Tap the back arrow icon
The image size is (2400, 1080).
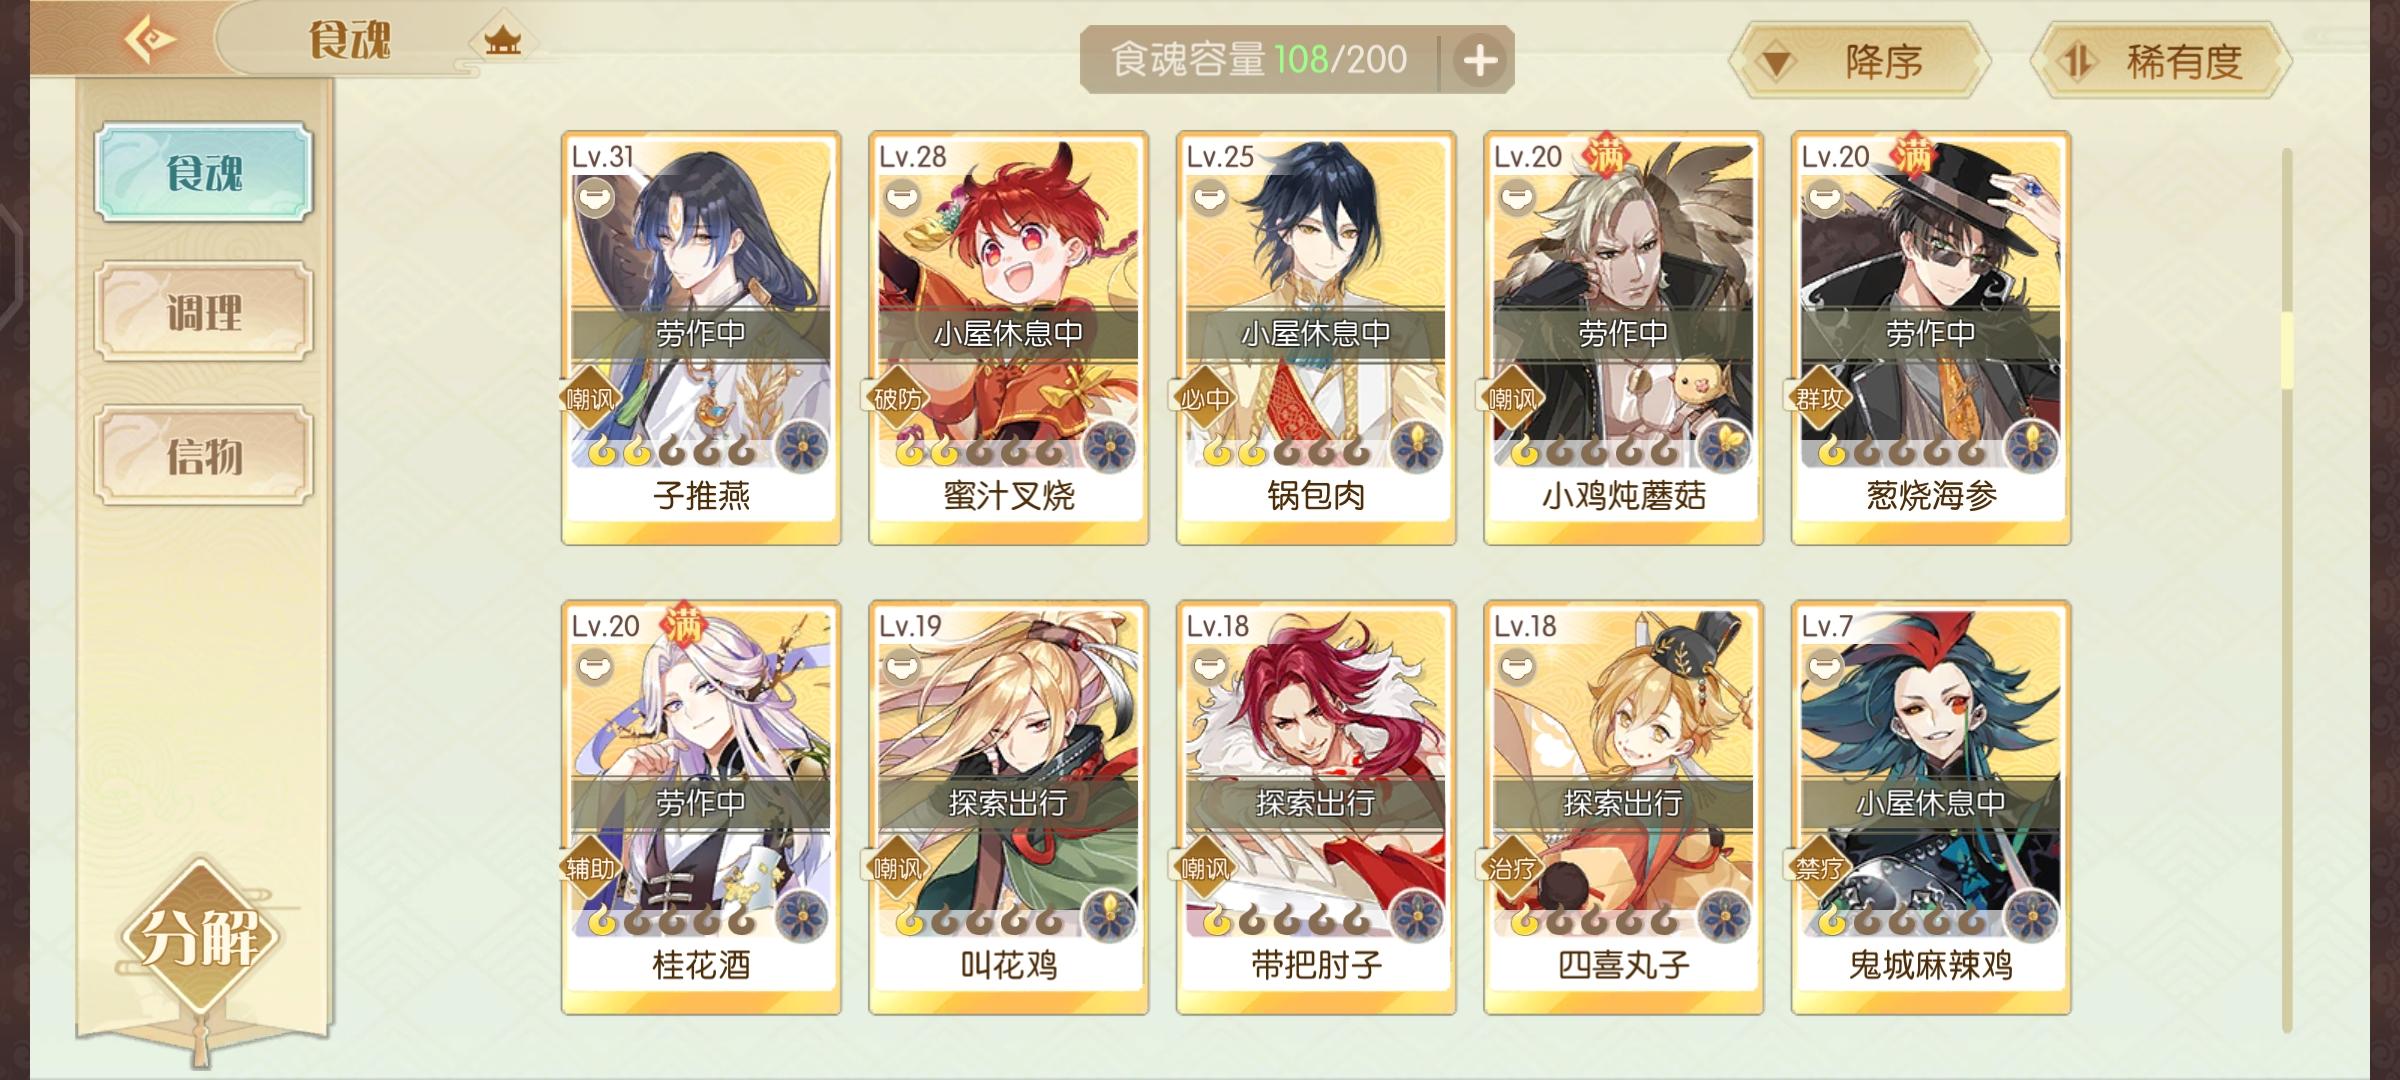click(150, 40)
